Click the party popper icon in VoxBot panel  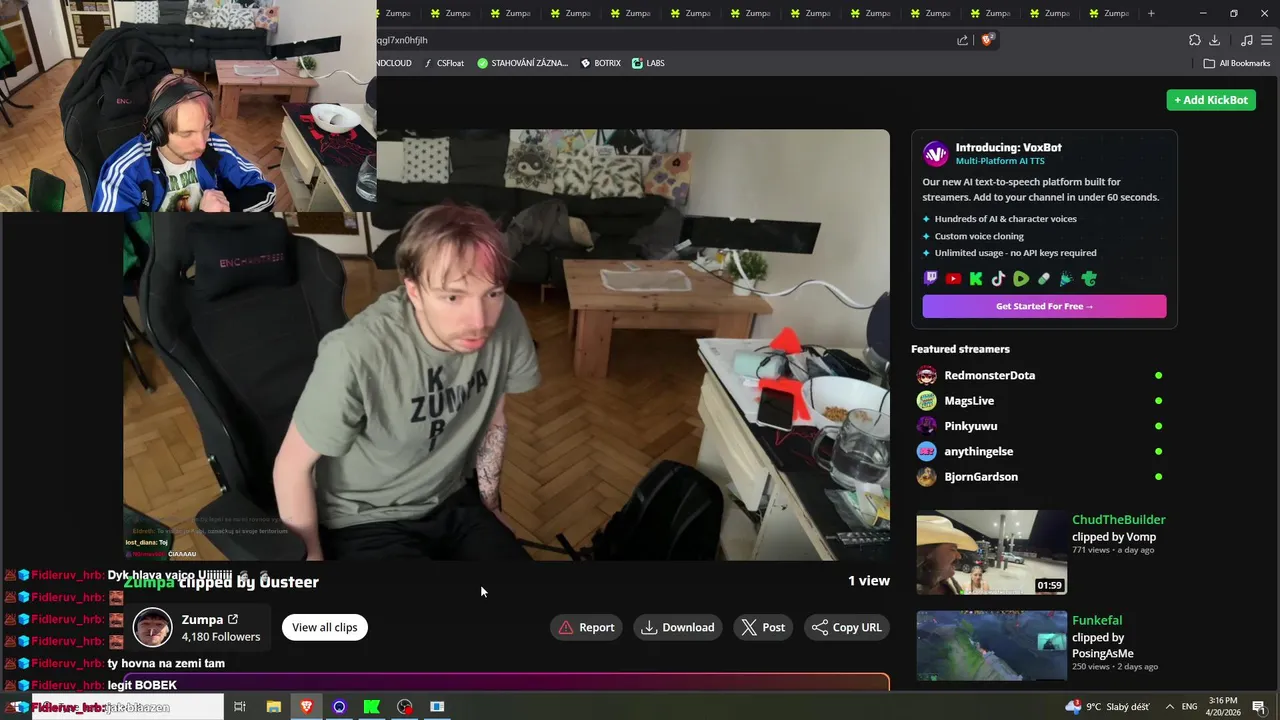point(1066,279)
